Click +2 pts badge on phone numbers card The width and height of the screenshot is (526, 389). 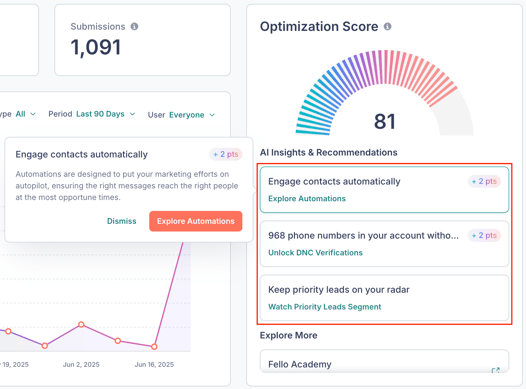(484, 235)
